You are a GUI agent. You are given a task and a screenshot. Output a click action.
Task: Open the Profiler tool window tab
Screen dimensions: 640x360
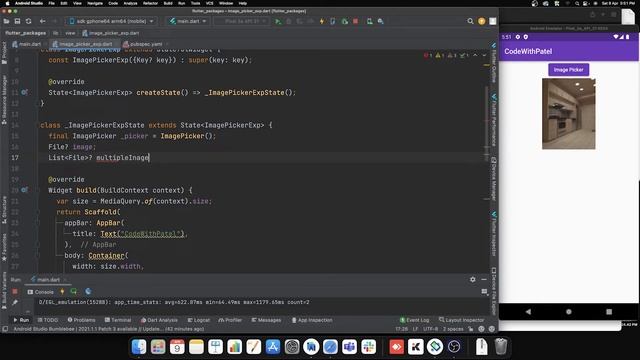click(x=230, y=320)
